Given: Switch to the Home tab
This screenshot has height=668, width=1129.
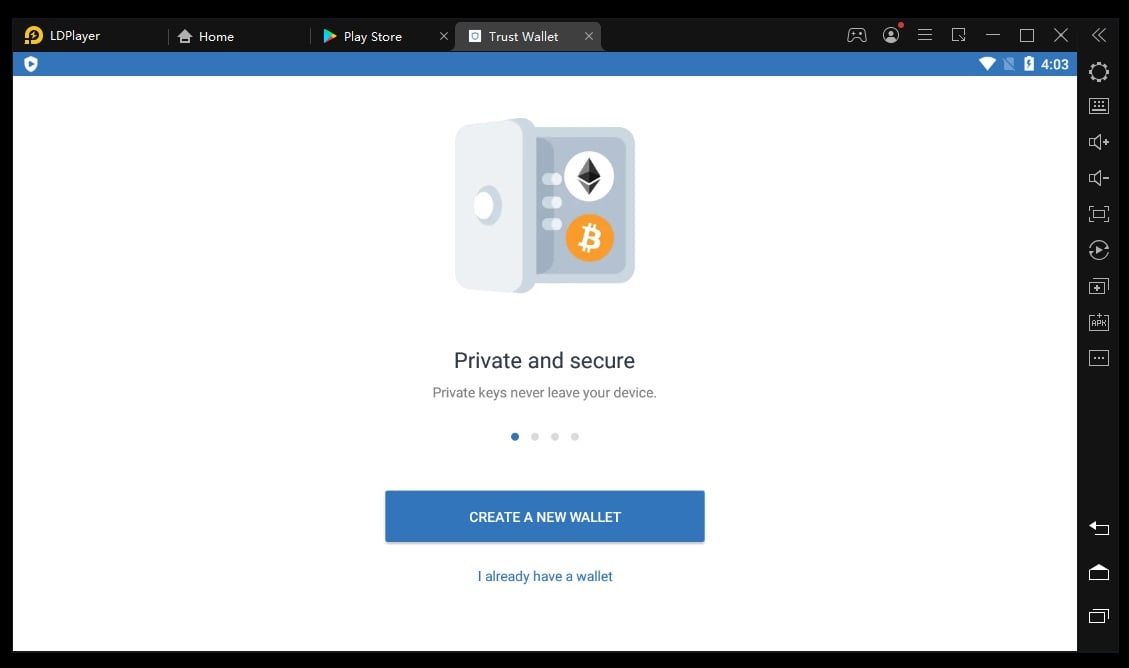Looking at the screenshot, I should pos(206,36).
